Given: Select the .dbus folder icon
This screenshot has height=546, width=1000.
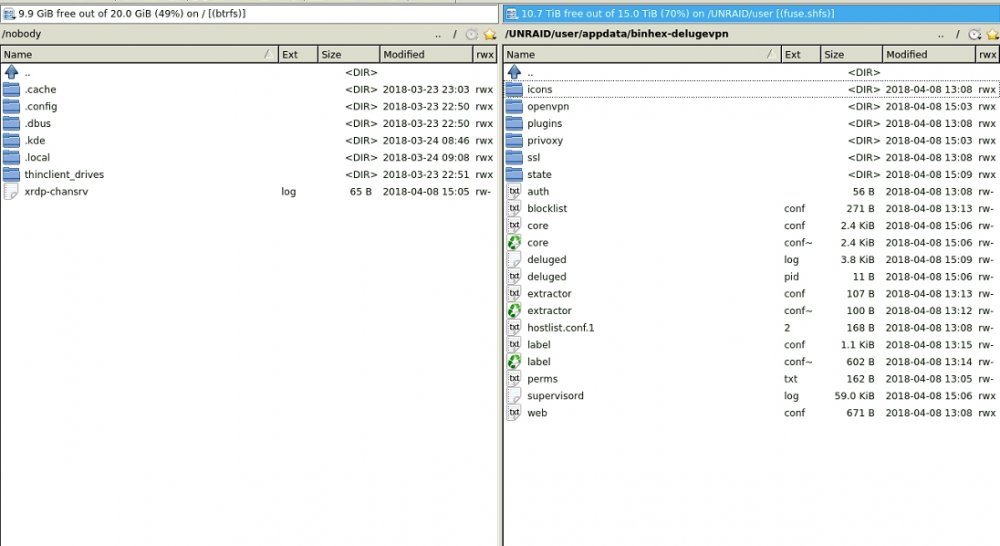Looking at the screenshot, I should (11, 123).
